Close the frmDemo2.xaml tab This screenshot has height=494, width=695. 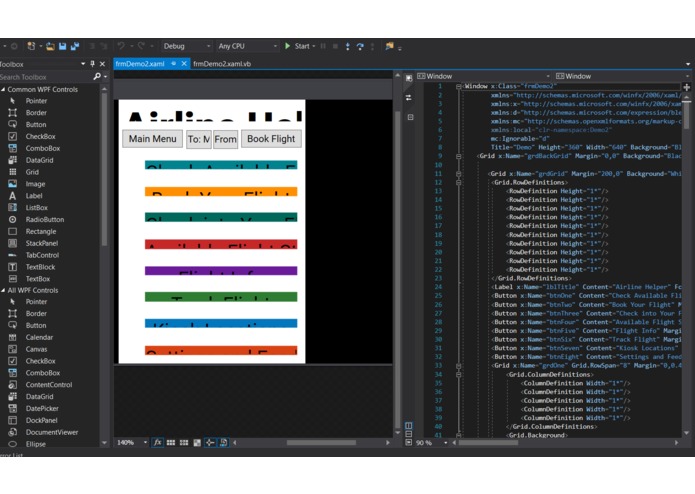pyautogui.click(x=184, y=64)
